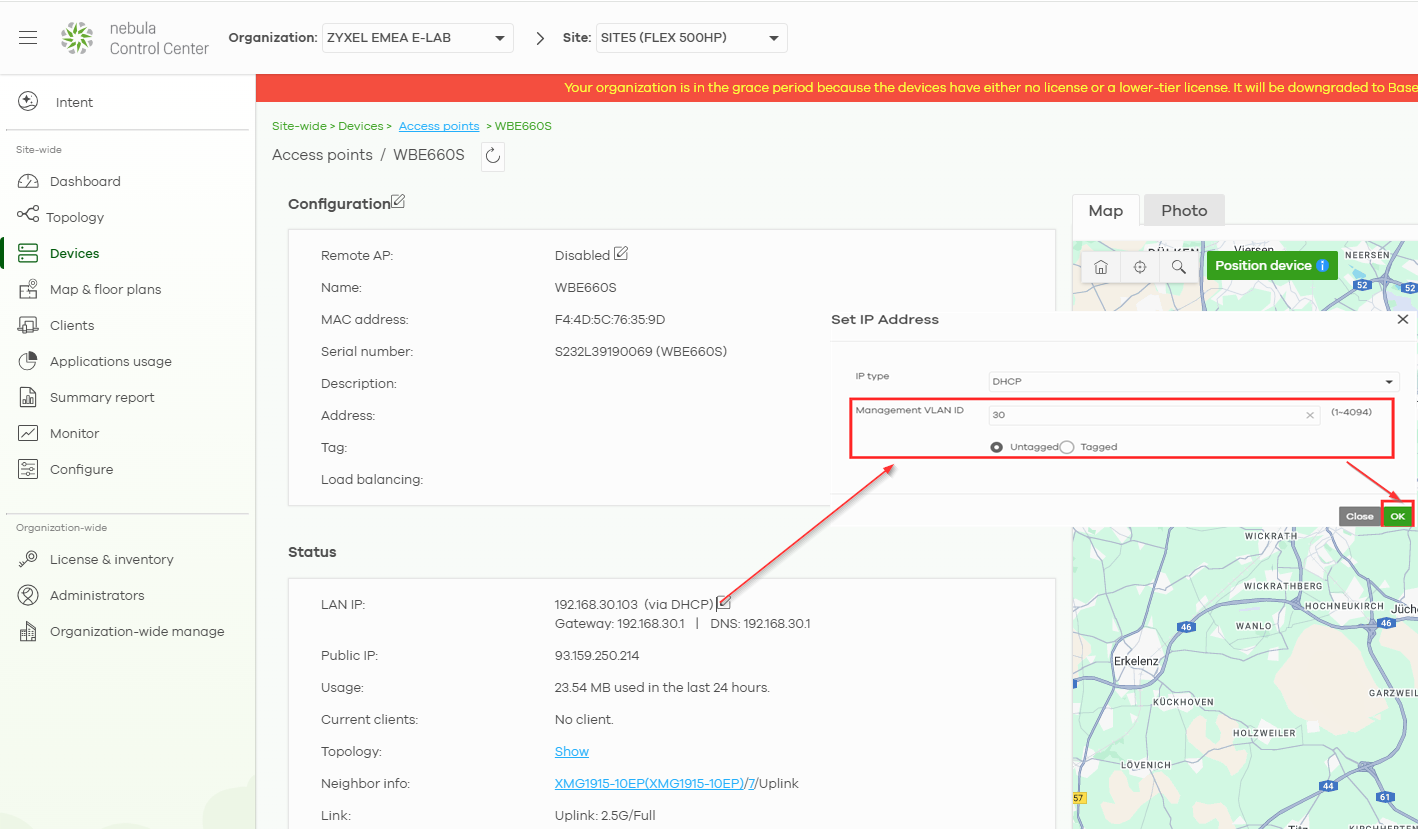Open the IP type DHCP dropdown
1418x829 pixels.
(1194, 382)
